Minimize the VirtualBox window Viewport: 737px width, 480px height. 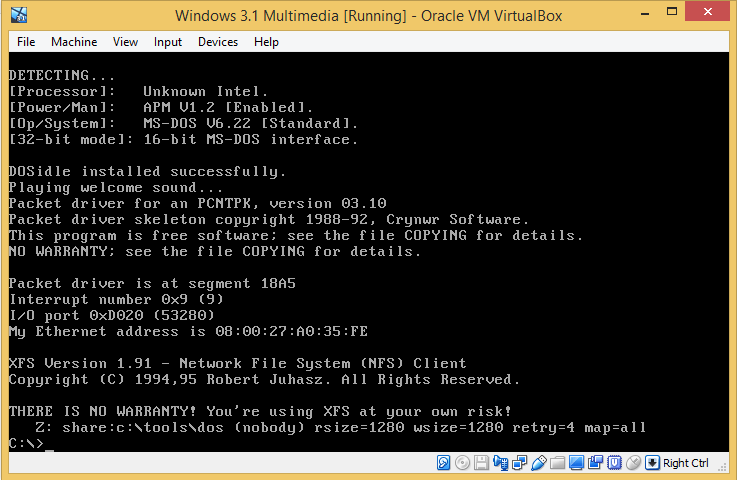pyautogui.click(x=645, y=13)
